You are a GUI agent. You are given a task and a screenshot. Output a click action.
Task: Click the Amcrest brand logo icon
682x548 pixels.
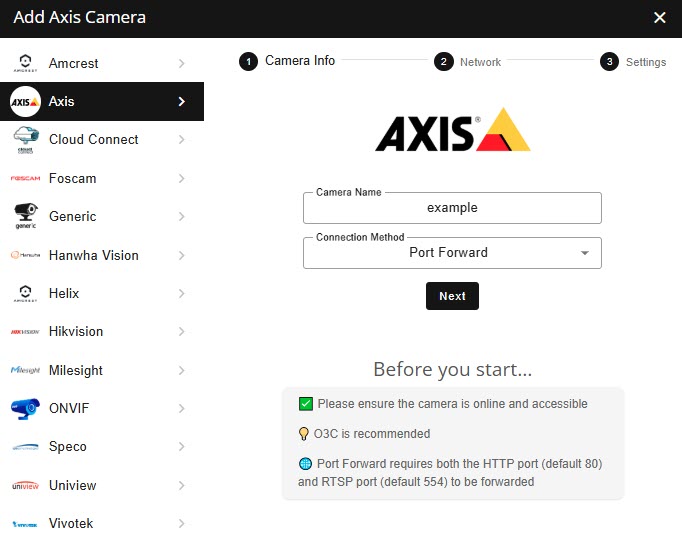pos(25,64)
